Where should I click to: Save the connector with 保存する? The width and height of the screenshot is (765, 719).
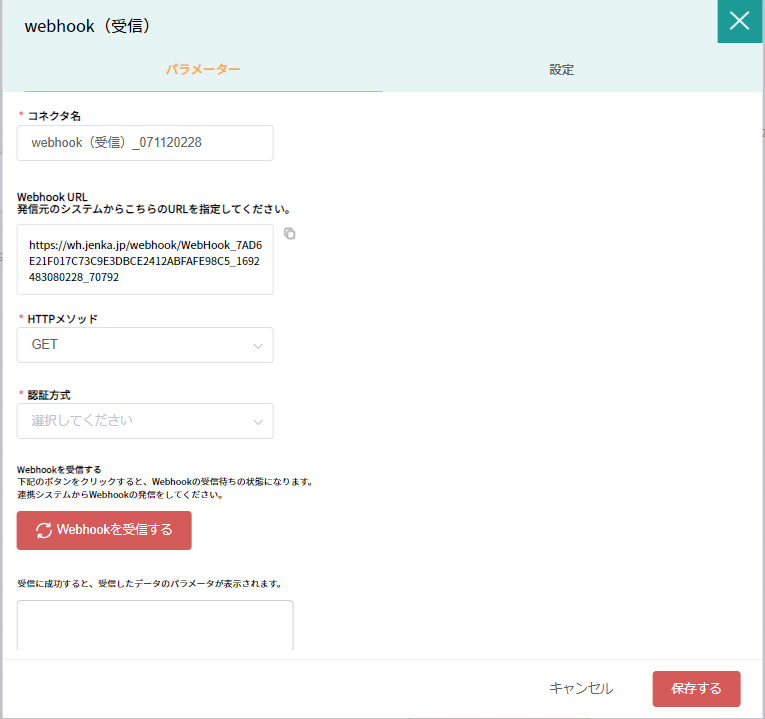point(696,689)
